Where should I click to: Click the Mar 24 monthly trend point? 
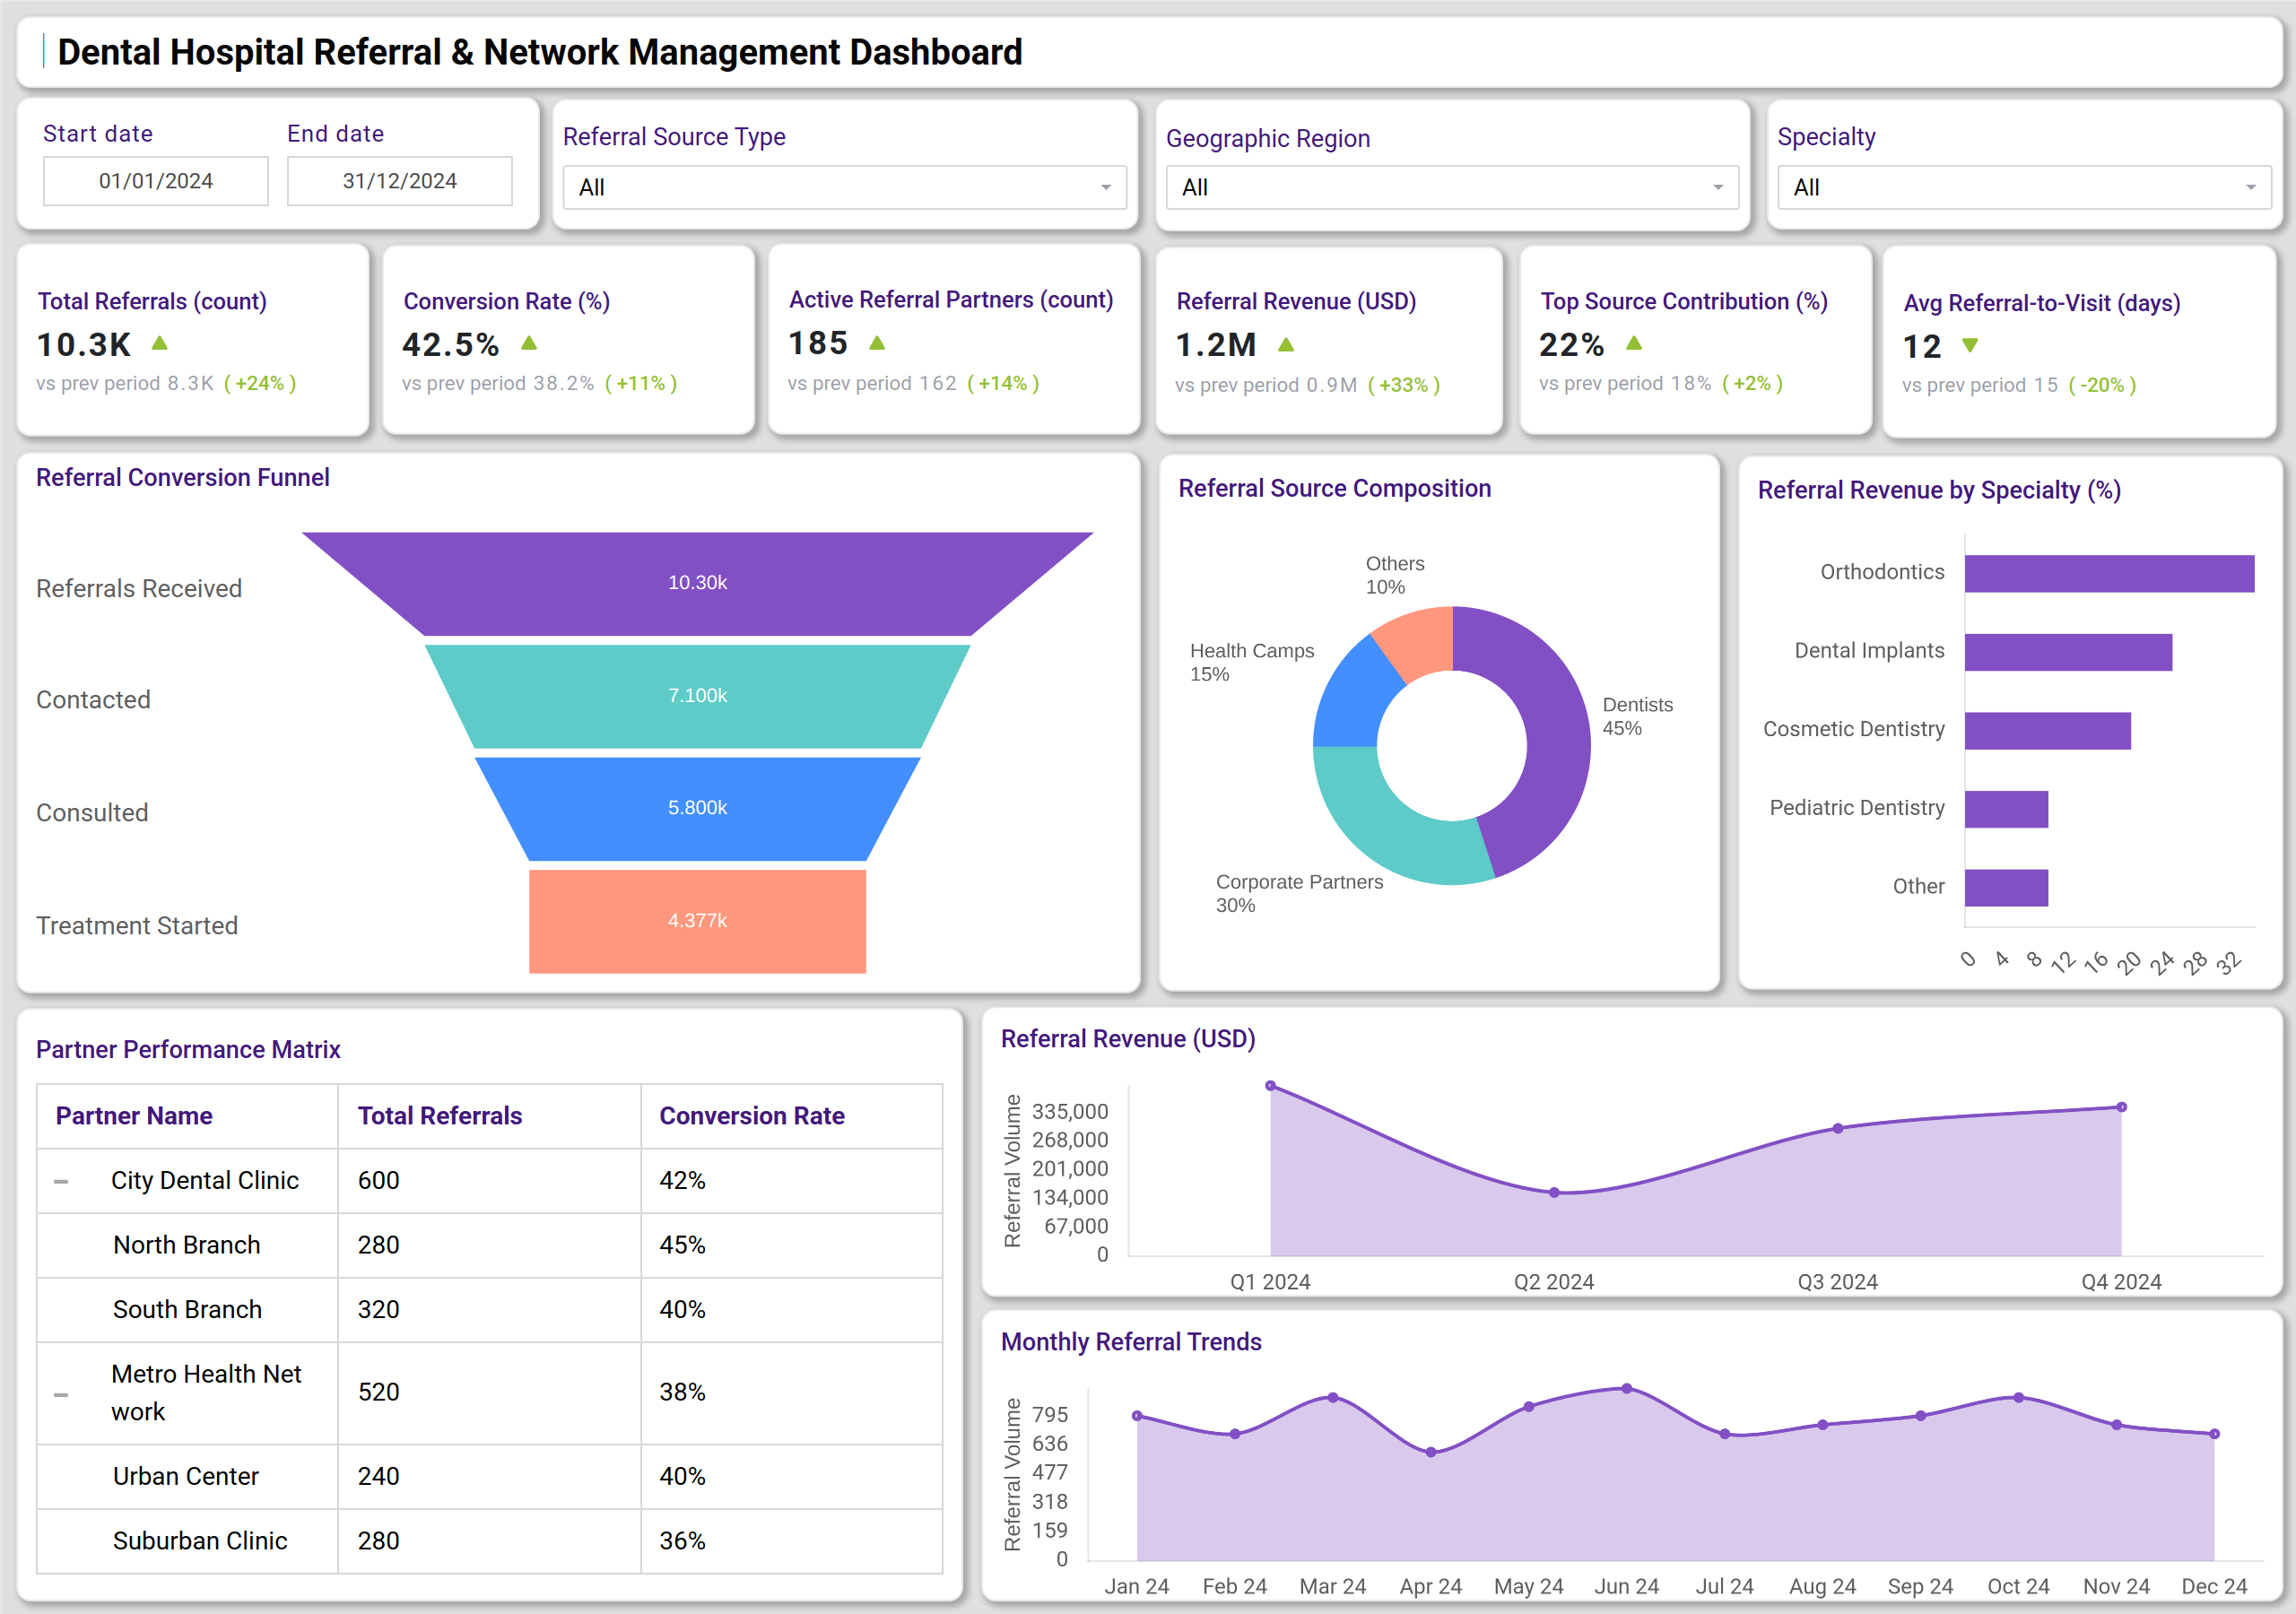[1333, 1398]
